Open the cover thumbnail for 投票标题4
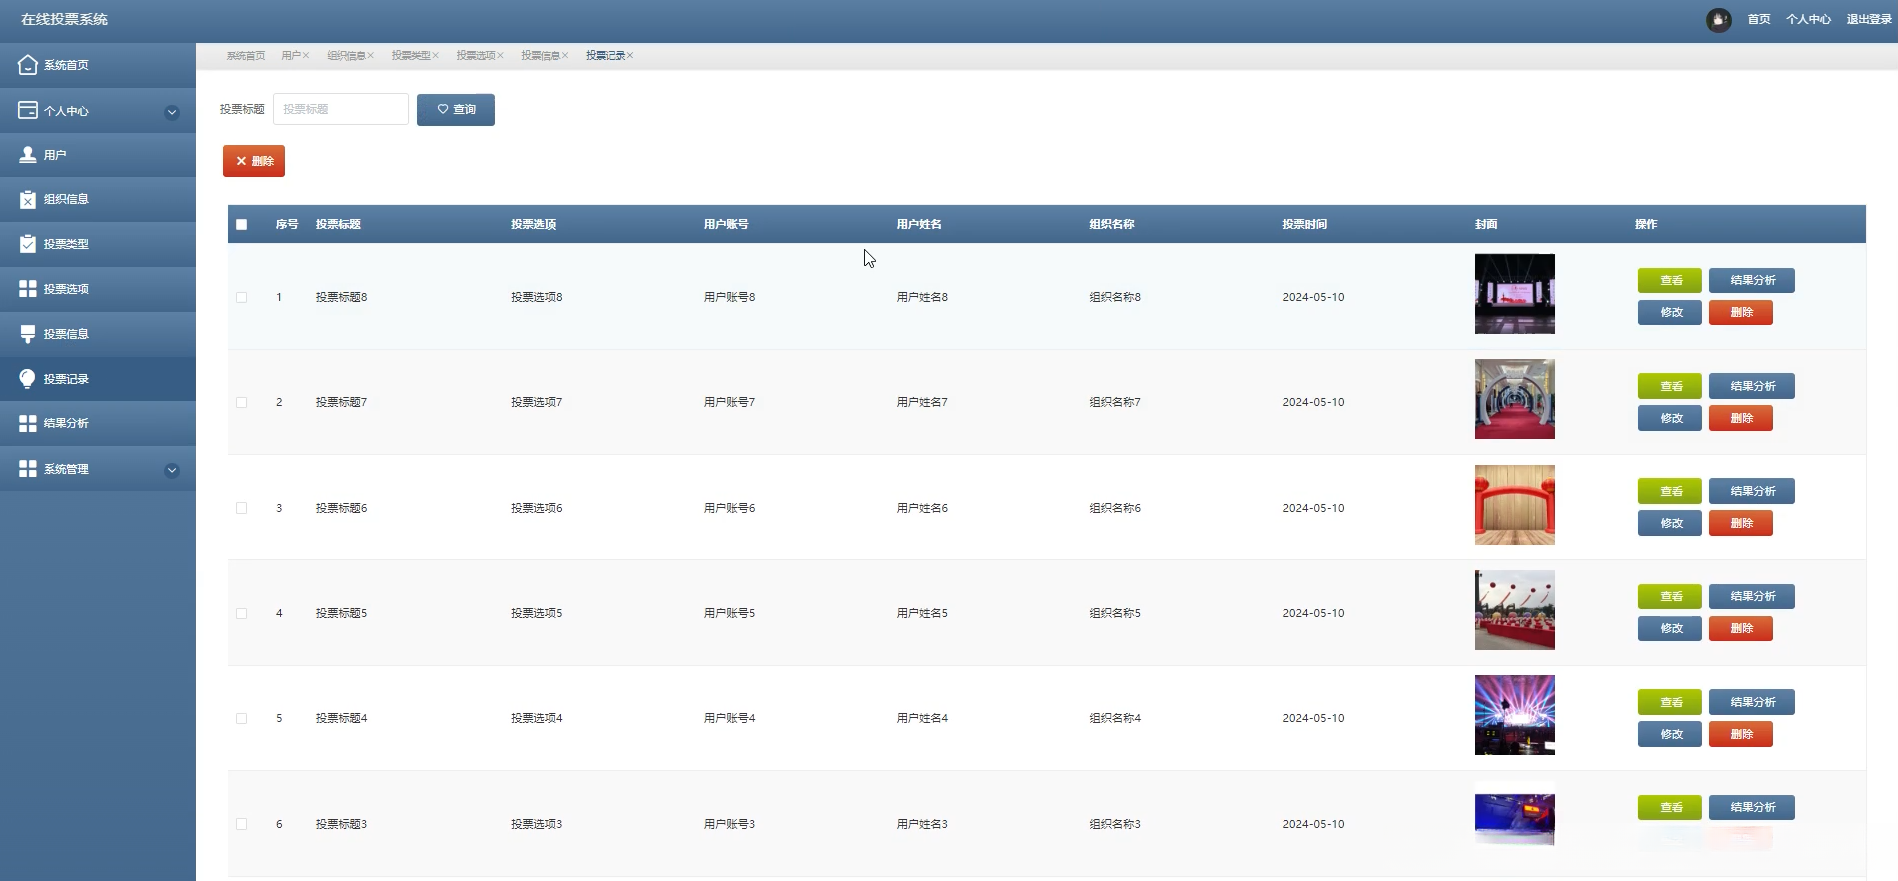Screen dimensions: 1898x881 [1515, 715]
